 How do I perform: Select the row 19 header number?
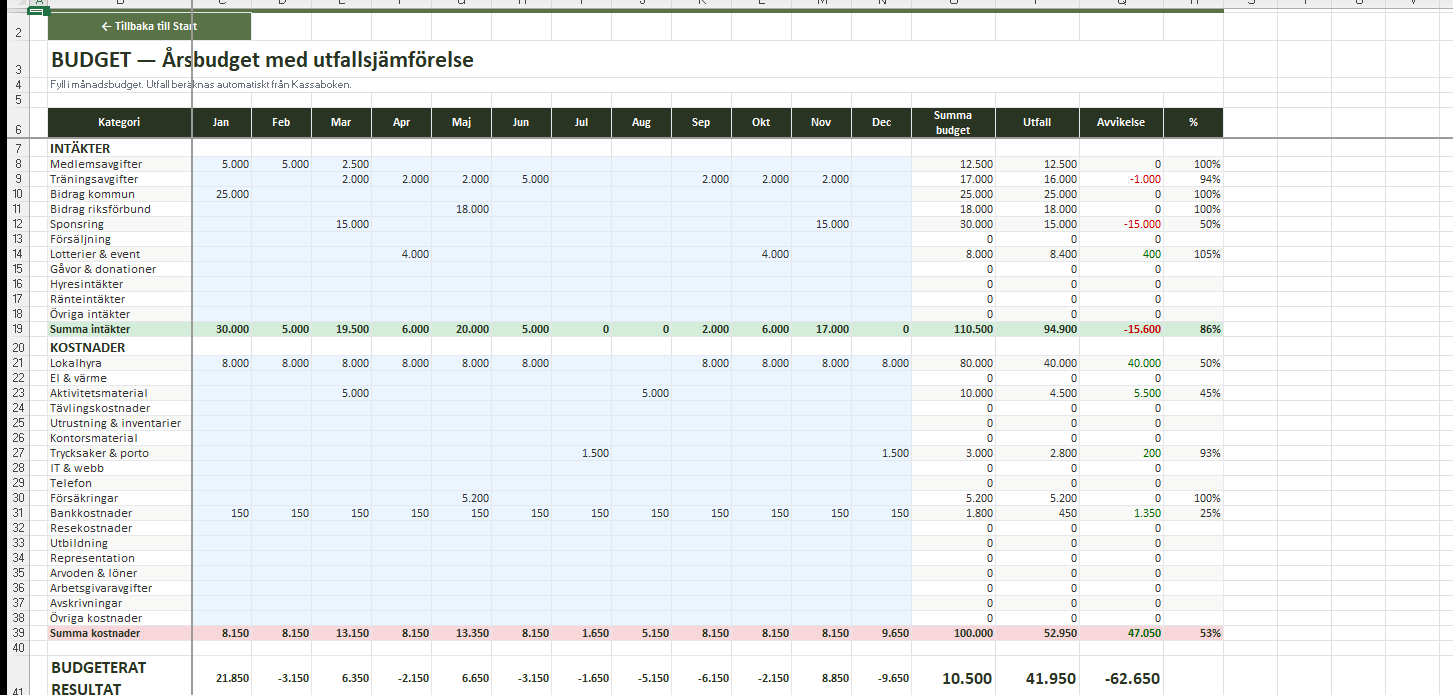[18, 329]
